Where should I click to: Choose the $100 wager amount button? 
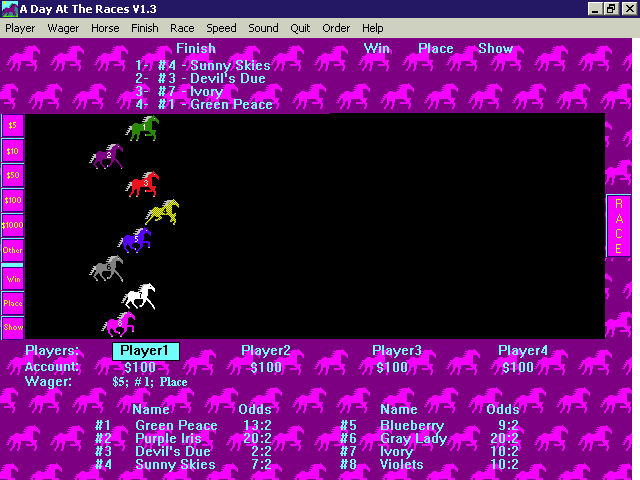tap(13, 200)
